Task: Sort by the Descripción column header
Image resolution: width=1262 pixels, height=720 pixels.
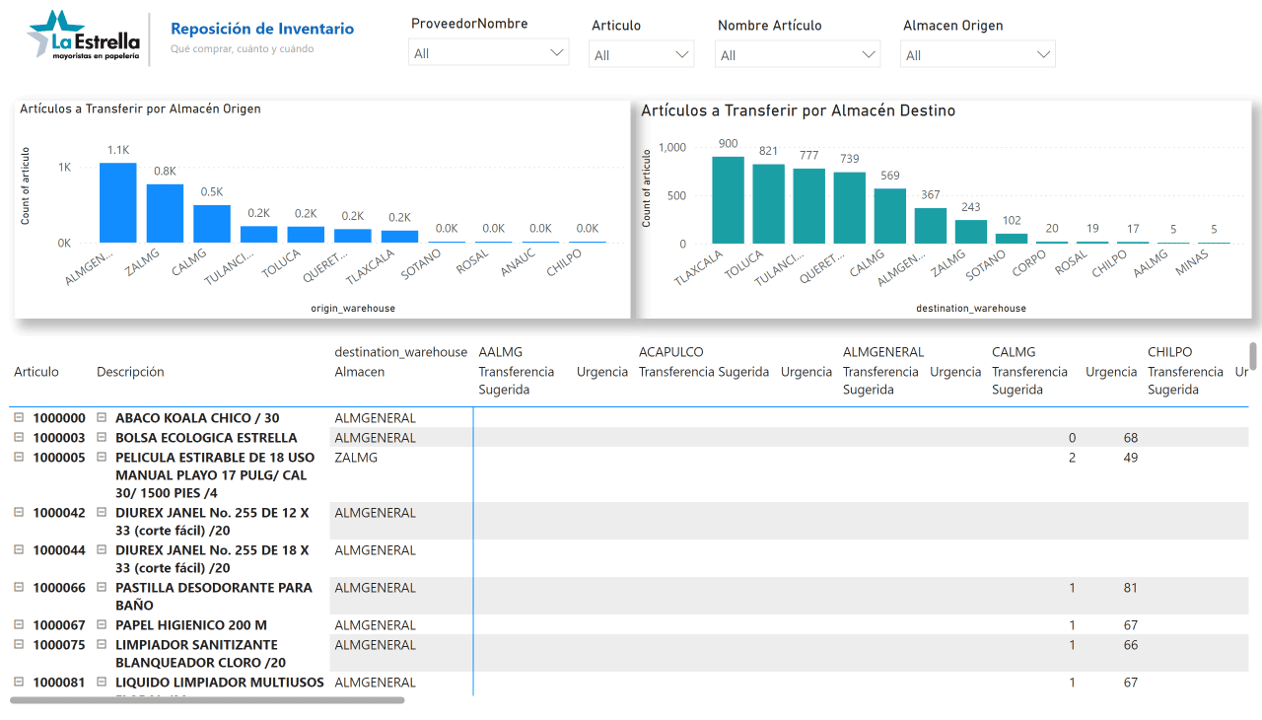Action: pos(130,371)
